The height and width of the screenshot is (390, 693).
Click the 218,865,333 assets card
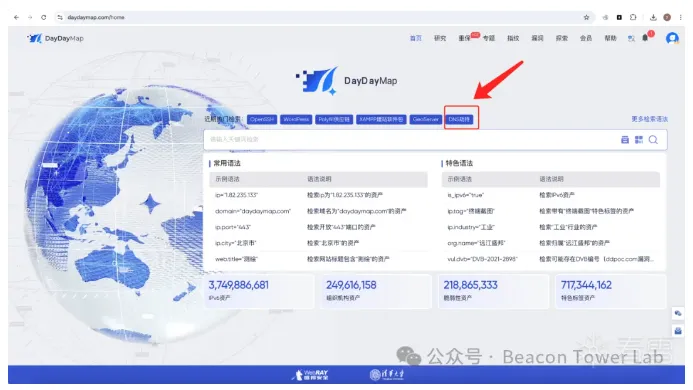tap(494, 291)
